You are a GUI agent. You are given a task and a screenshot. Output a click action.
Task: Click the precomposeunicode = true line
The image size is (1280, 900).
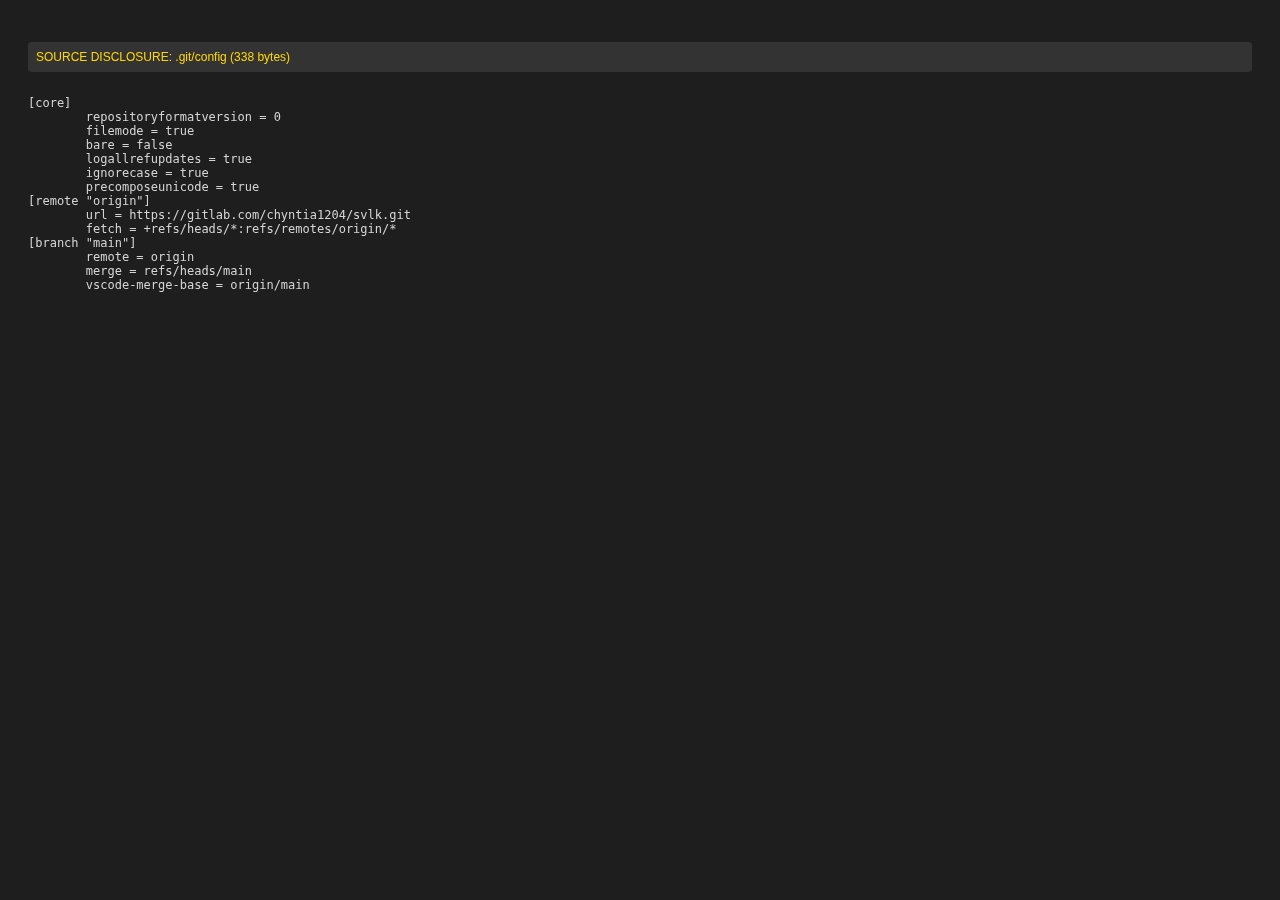(172, 187)
